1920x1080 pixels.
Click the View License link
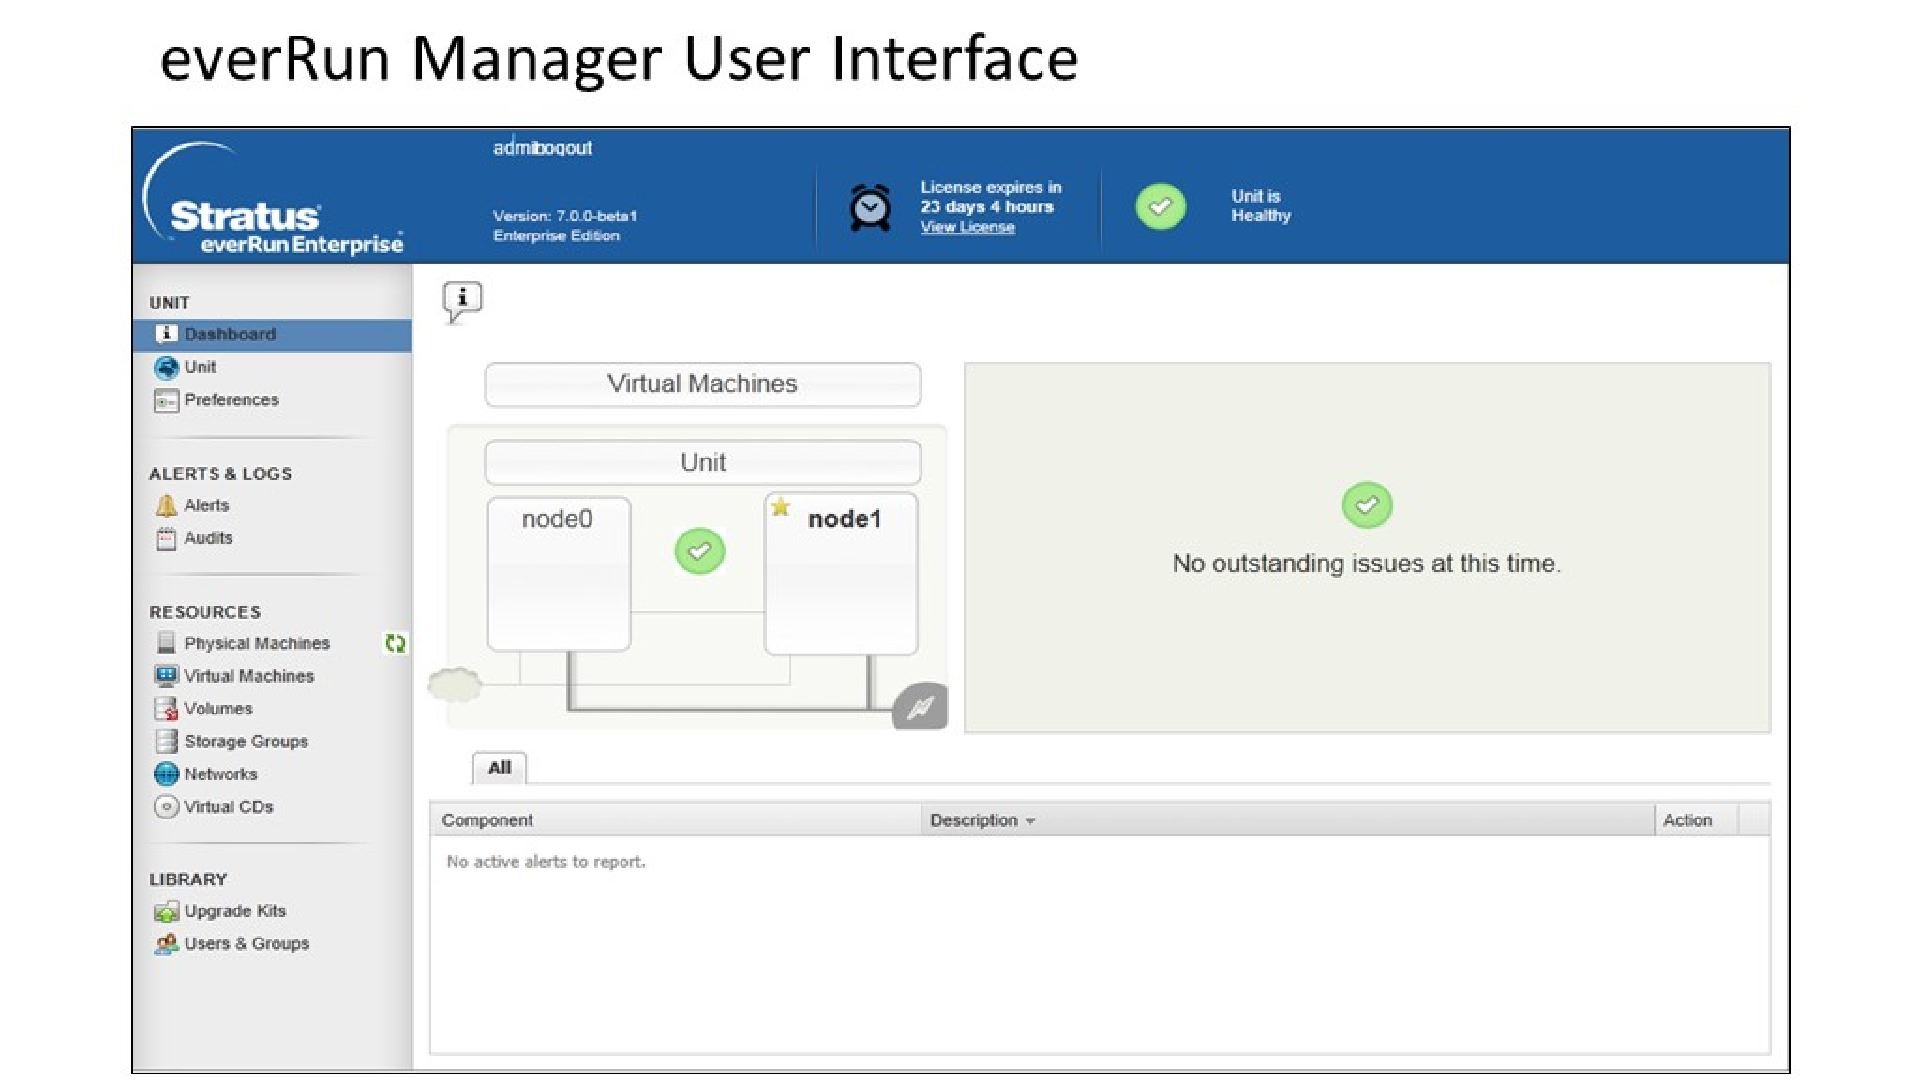(x=967, y=228)
